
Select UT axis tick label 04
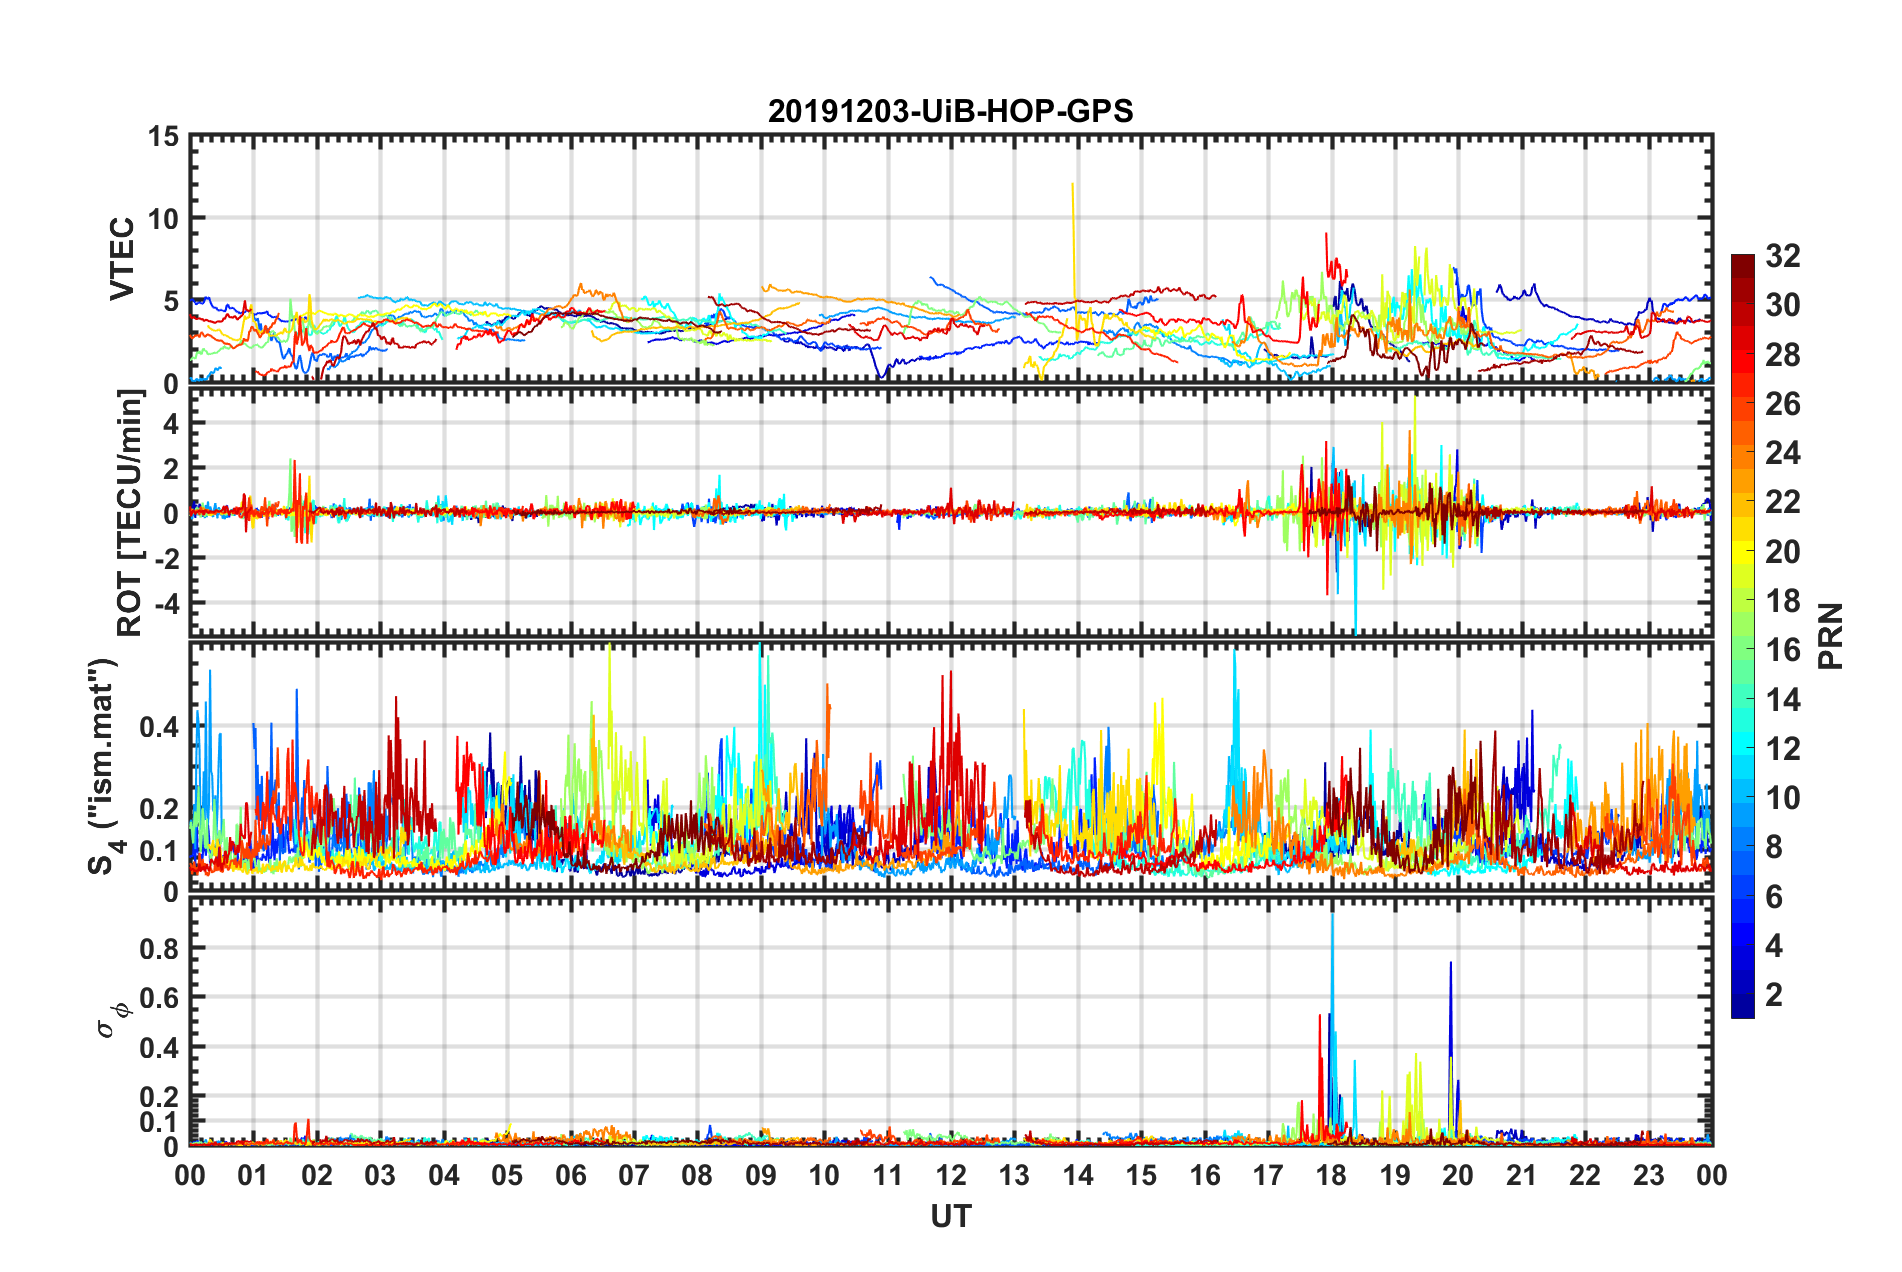point(444,1175)
